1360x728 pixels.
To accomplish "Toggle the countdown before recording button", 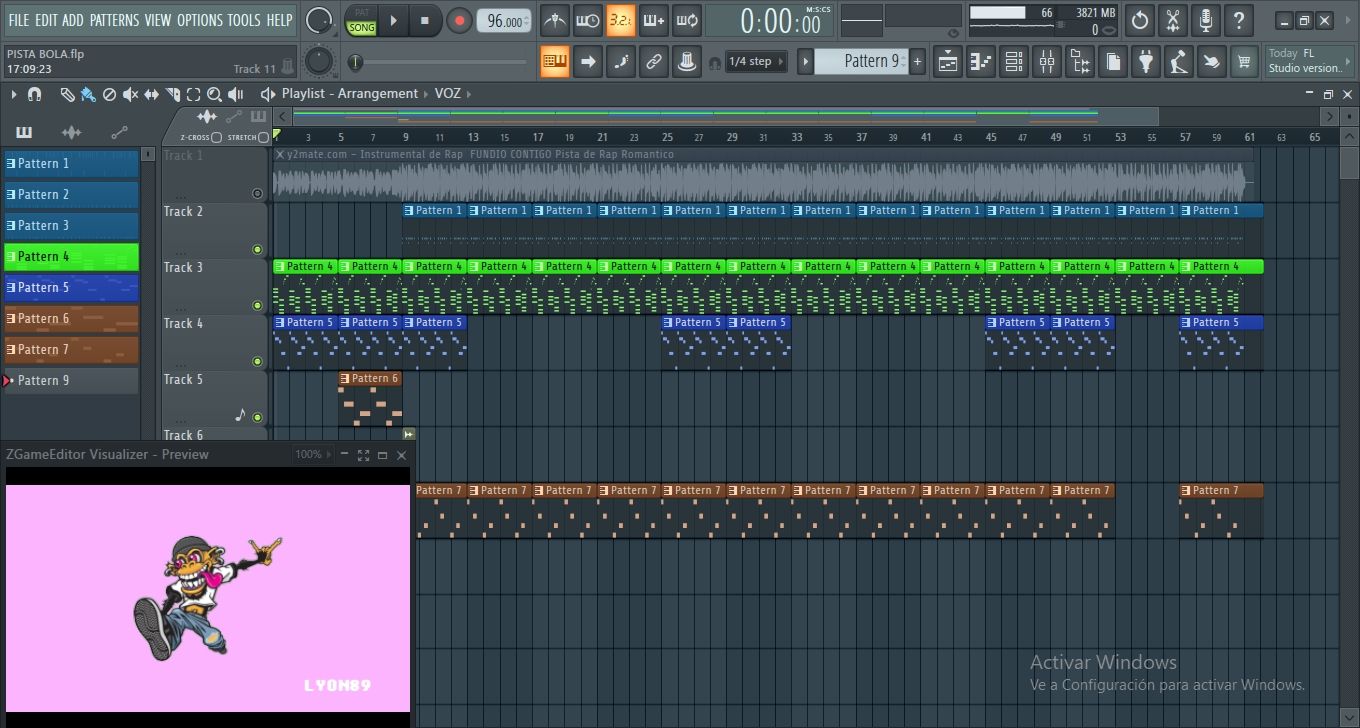I will tap(621, 20).
